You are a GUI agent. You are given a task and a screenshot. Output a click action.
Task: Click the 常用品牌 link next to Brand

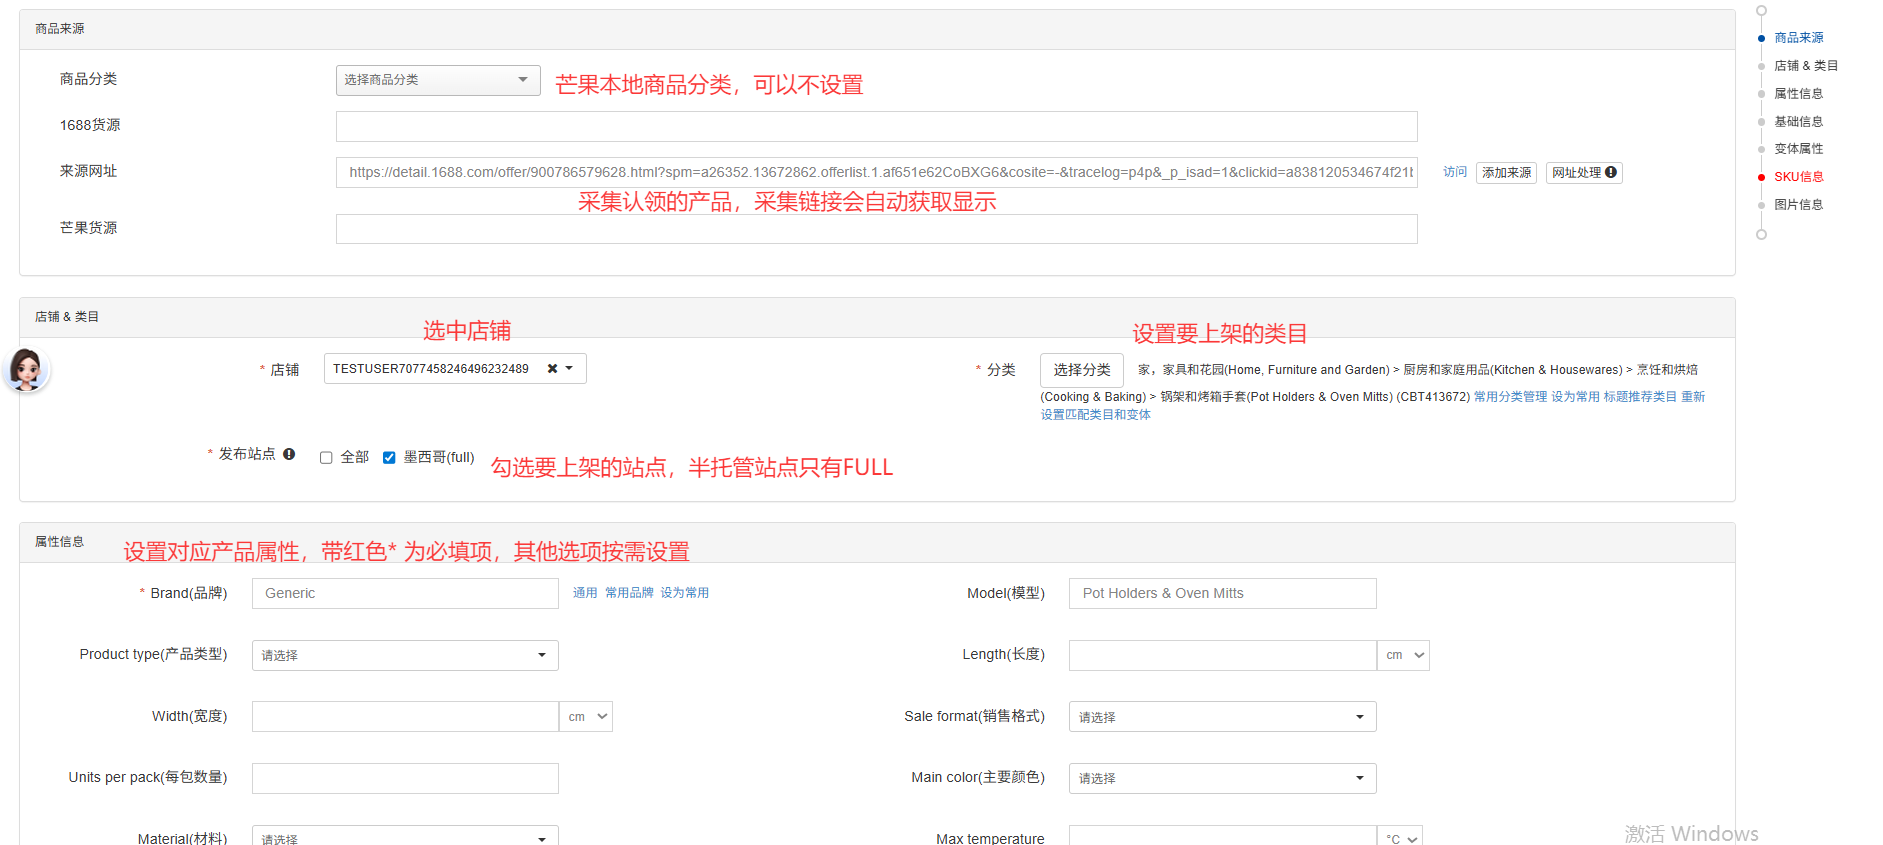[629, 593]
